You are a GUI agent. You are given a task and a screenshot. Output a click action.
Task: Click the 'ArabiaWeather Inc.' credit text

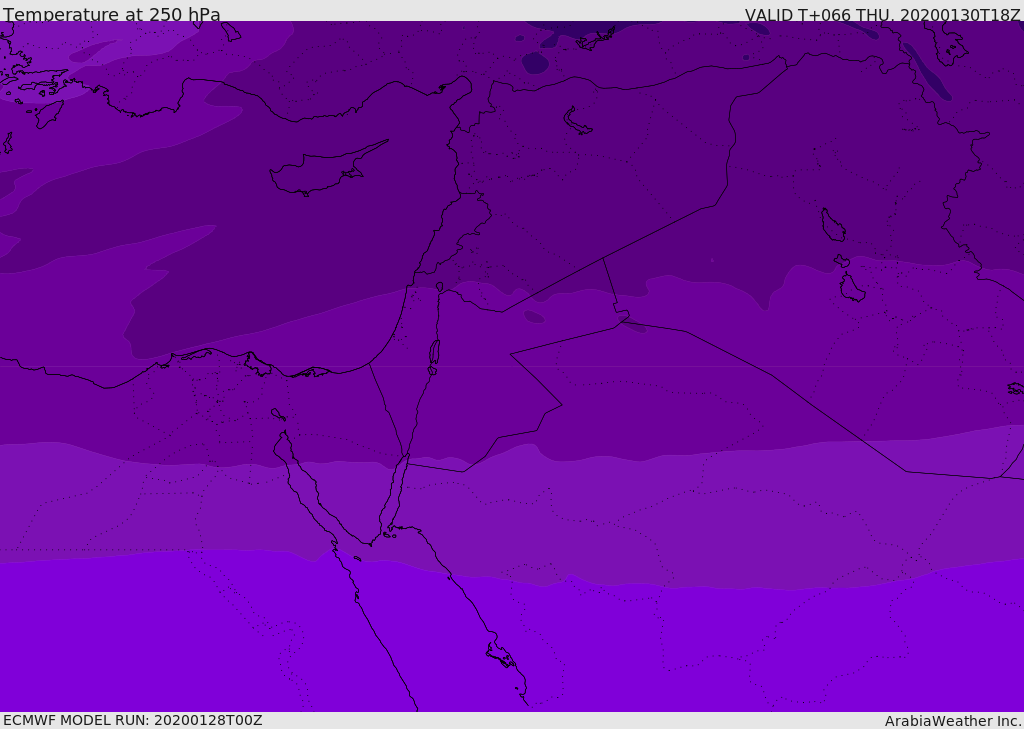pos(953,721)
